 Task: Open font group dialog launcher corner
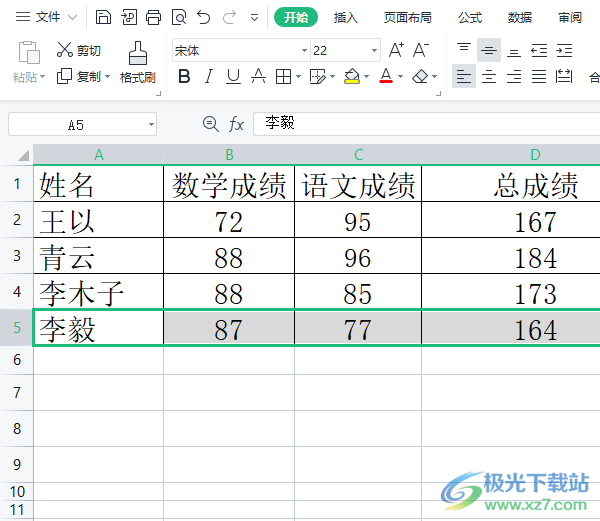pyautogui.click(x=439, y=93)
